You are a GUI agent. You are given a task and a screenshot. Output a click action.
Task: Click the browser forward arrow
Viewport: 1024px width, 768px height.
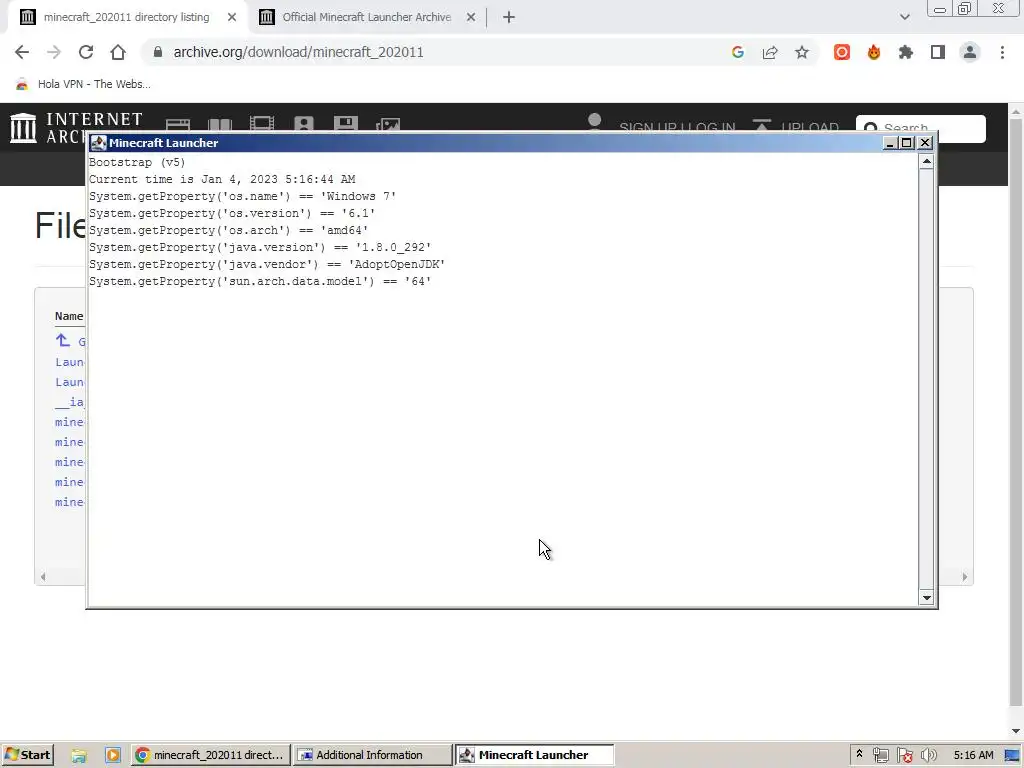(x=54, y=52)
